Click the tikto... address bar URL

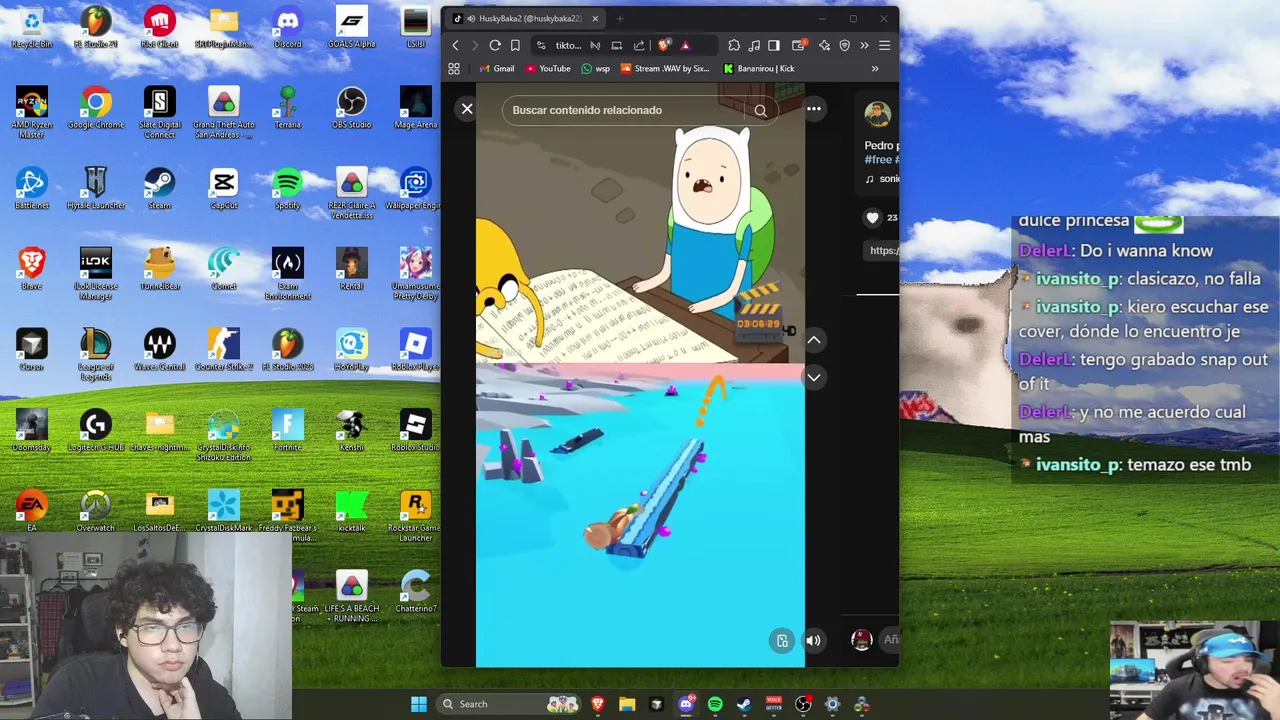click(568, 45)
